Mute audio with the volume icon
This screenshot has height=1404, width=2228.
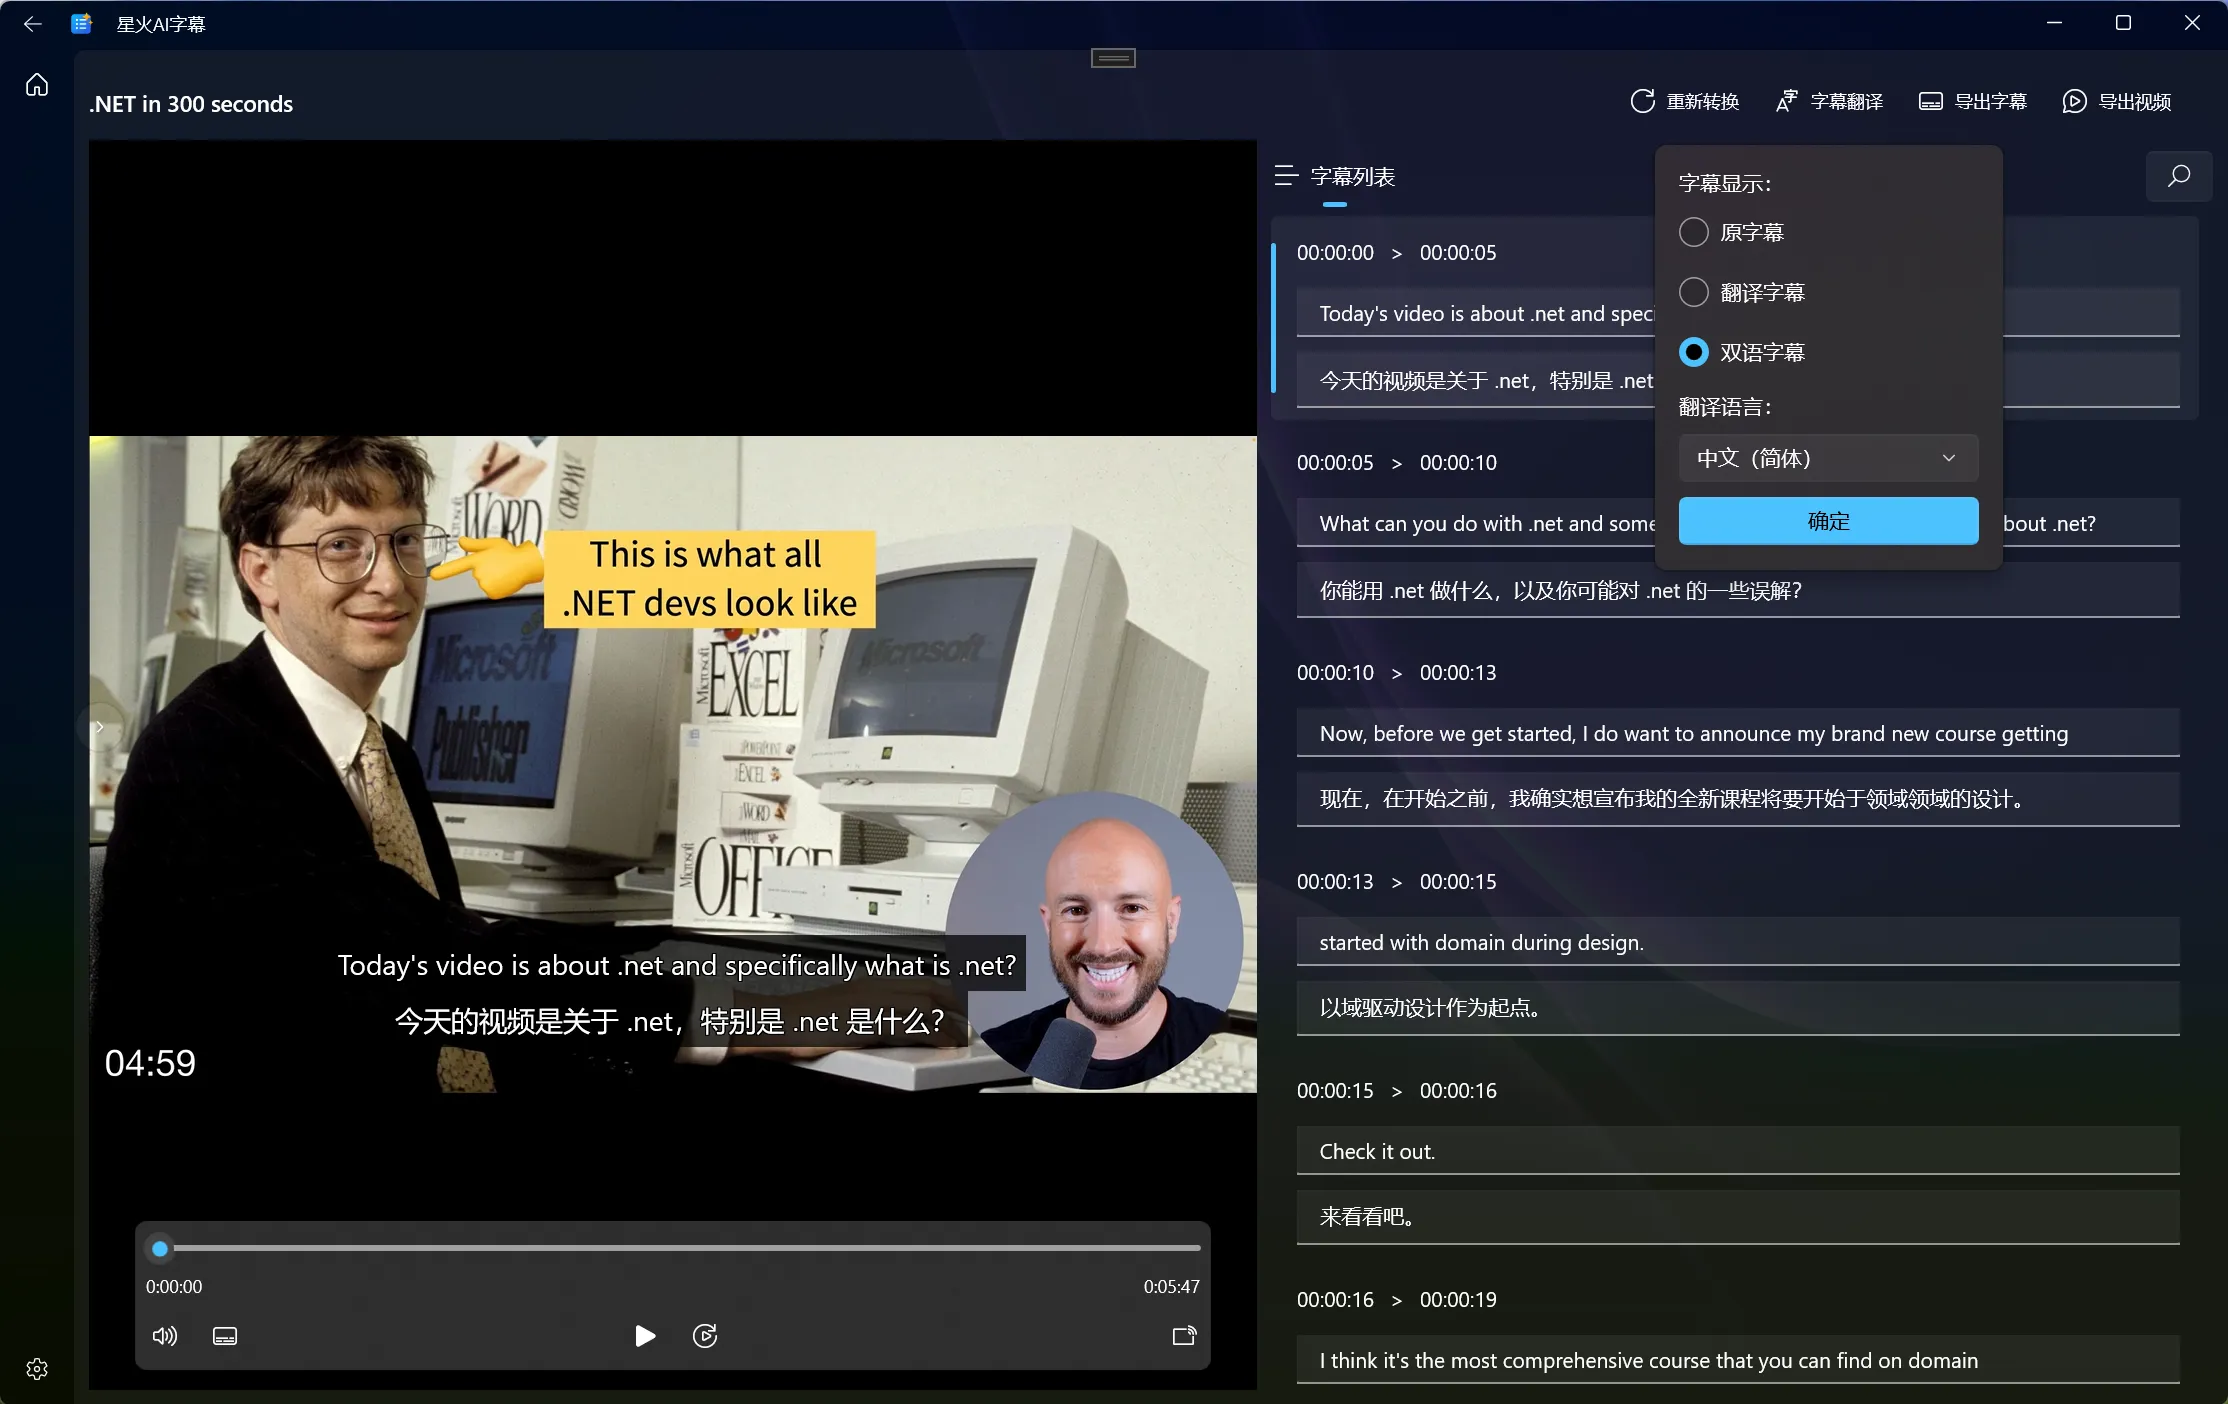pos(165,1336)
